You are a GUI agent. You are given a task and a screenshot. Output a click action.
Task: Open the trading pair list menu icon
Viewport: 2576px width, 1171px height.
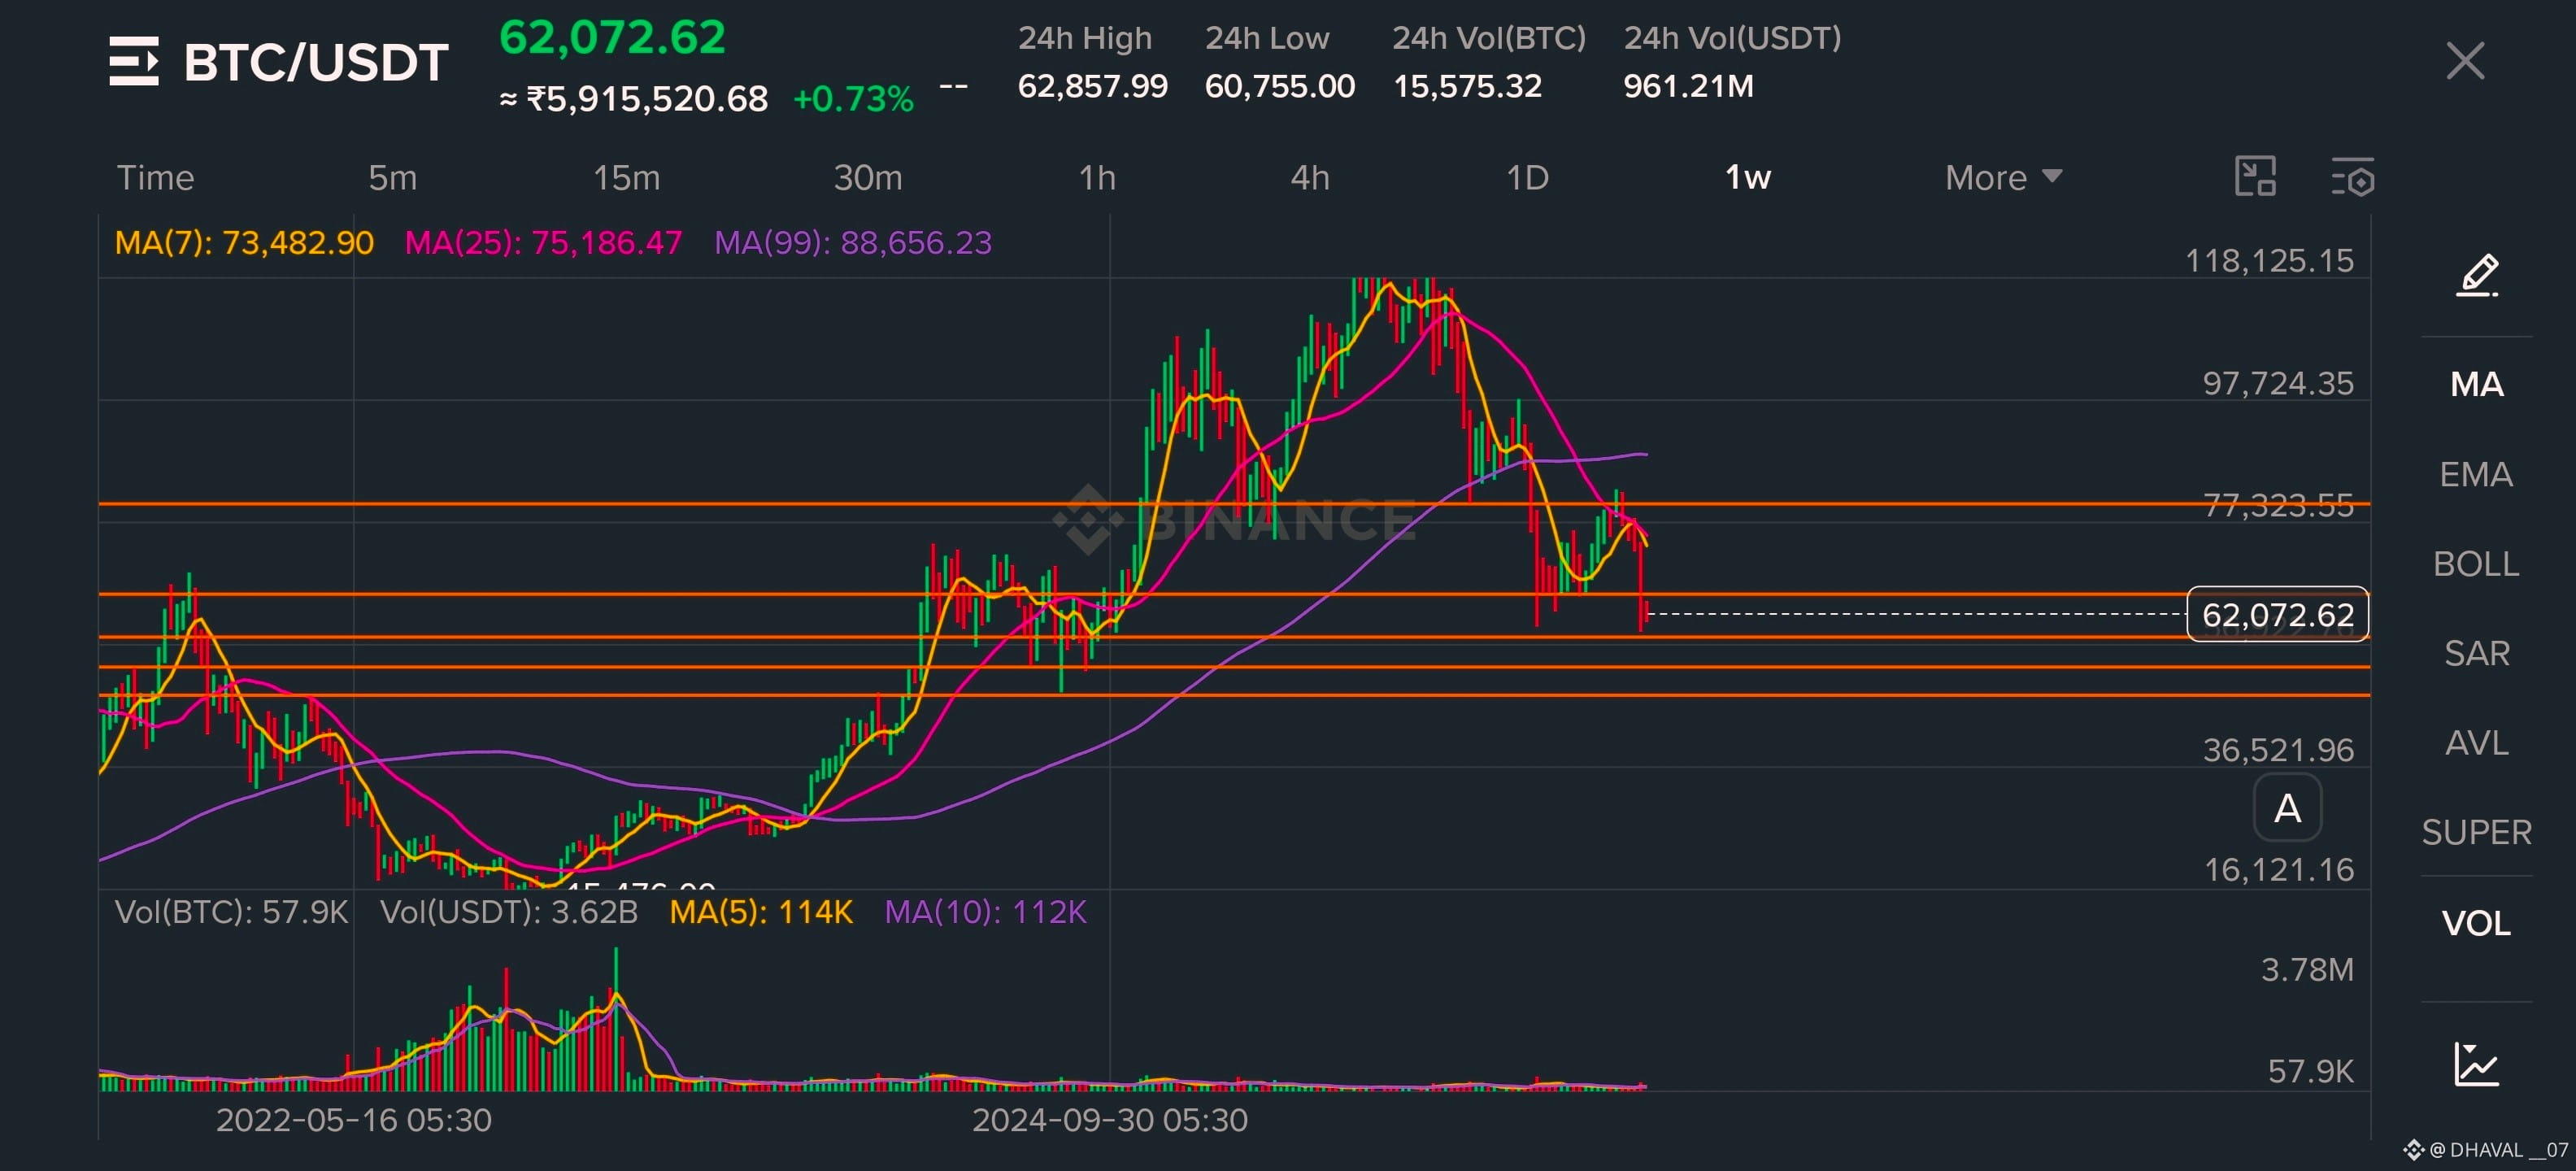pos(134,61)
